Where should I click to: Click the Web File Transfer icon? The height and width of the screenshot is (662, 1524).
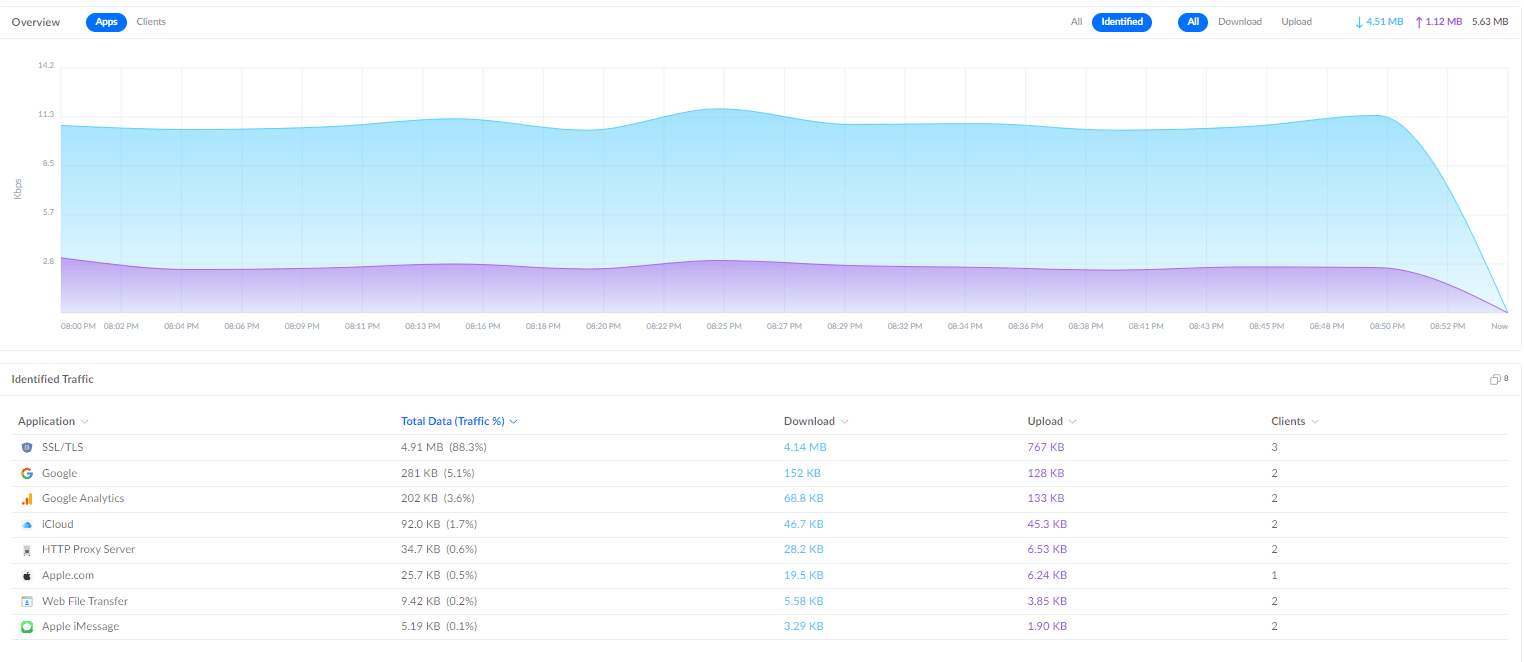click(27, 601)
